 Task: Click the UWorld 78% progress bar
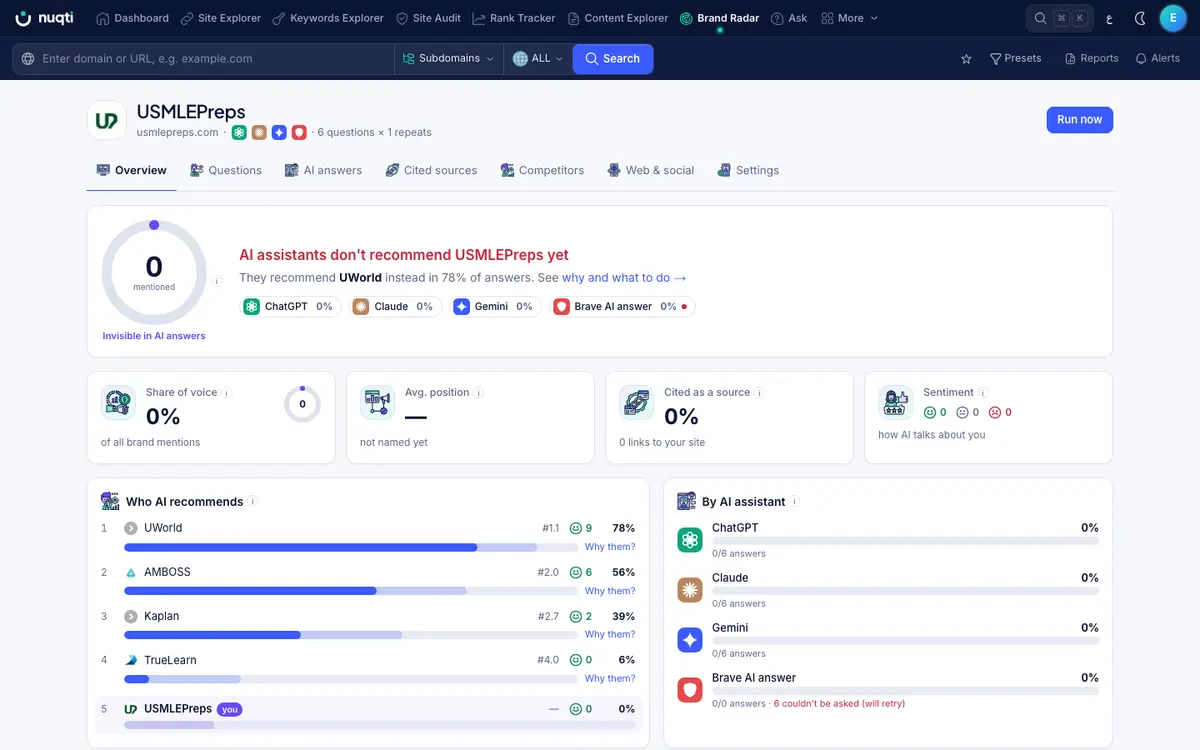[x=350, y=547]
